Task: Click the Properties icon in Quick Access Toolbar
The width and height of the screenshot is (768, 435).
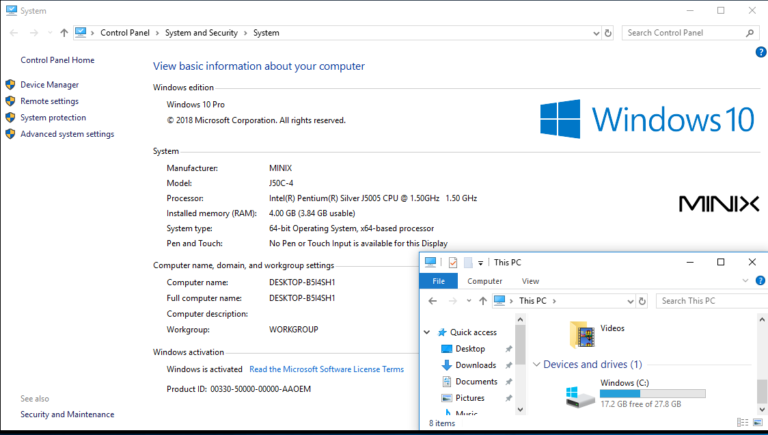Action: click(453, 263)
